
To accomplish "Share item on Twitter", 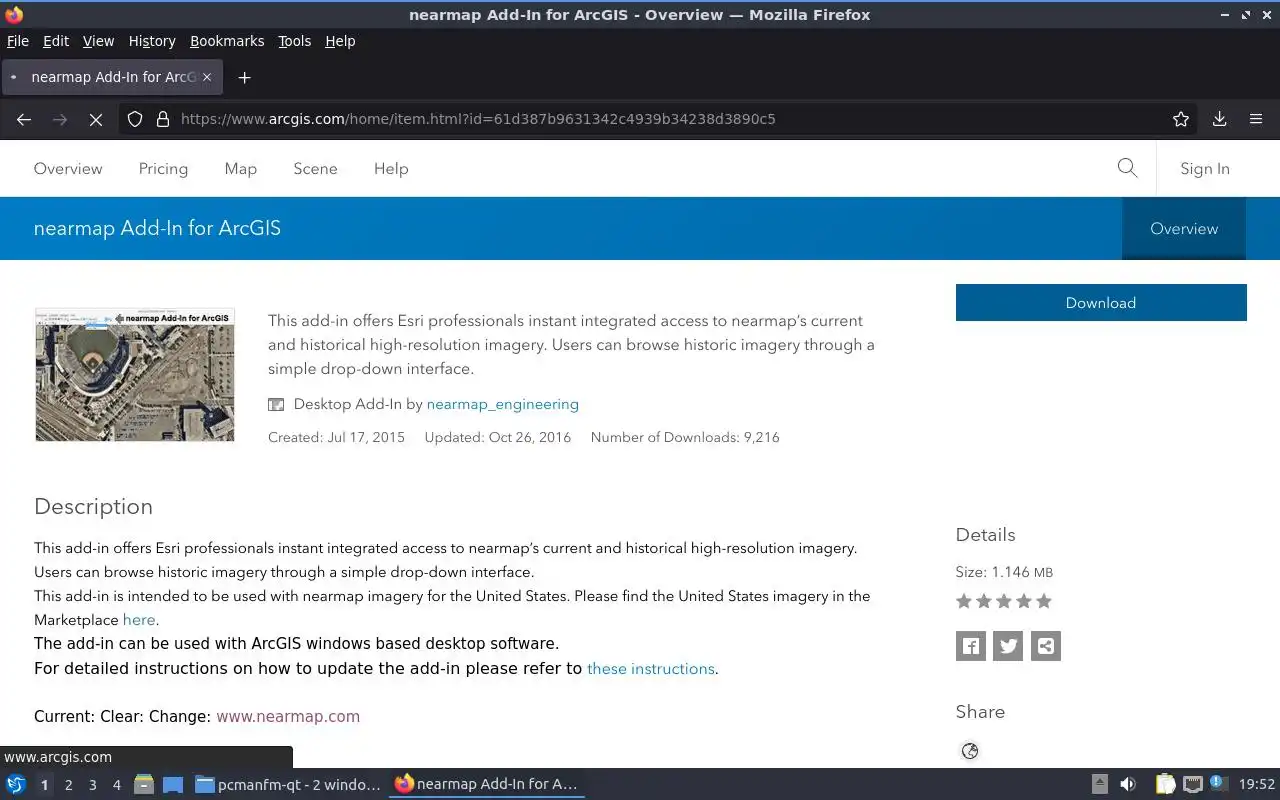I will (x=1008, y=646).
